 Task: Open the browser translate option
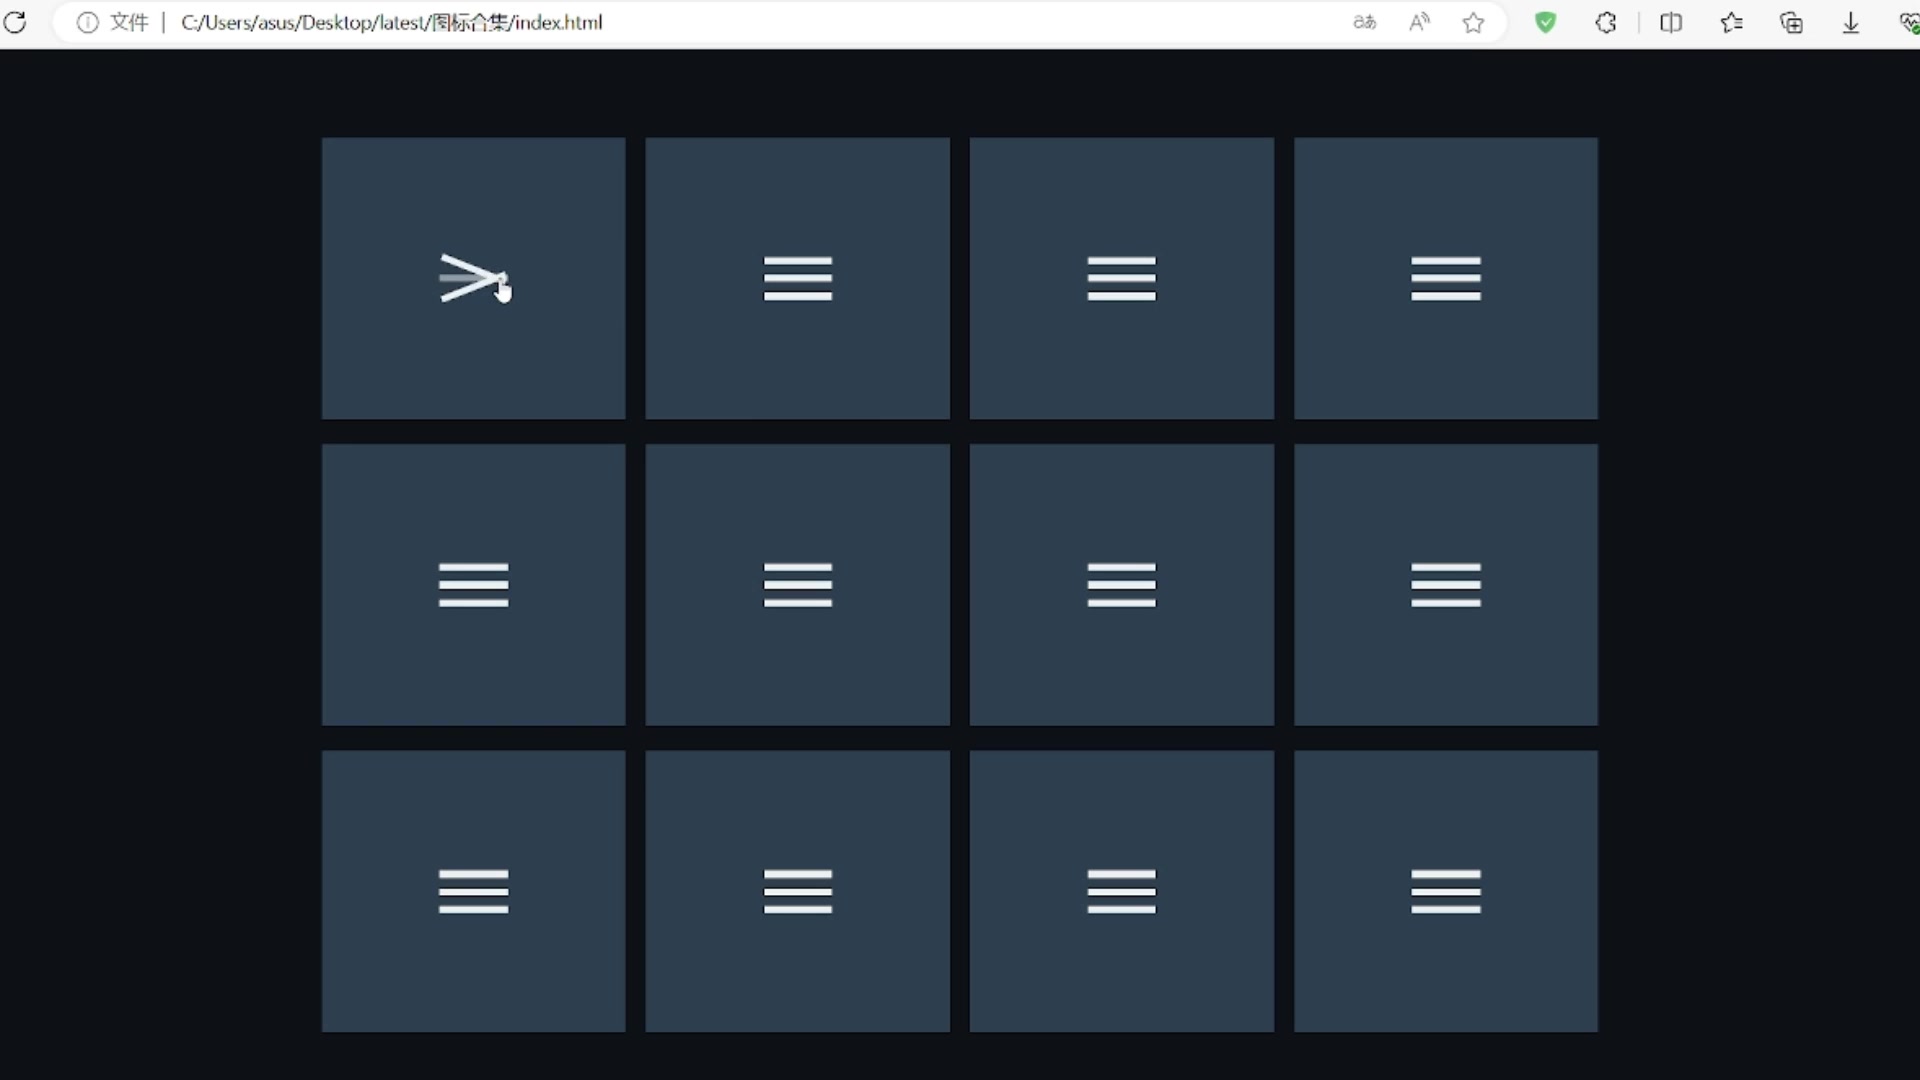[x=1364, y=22]
